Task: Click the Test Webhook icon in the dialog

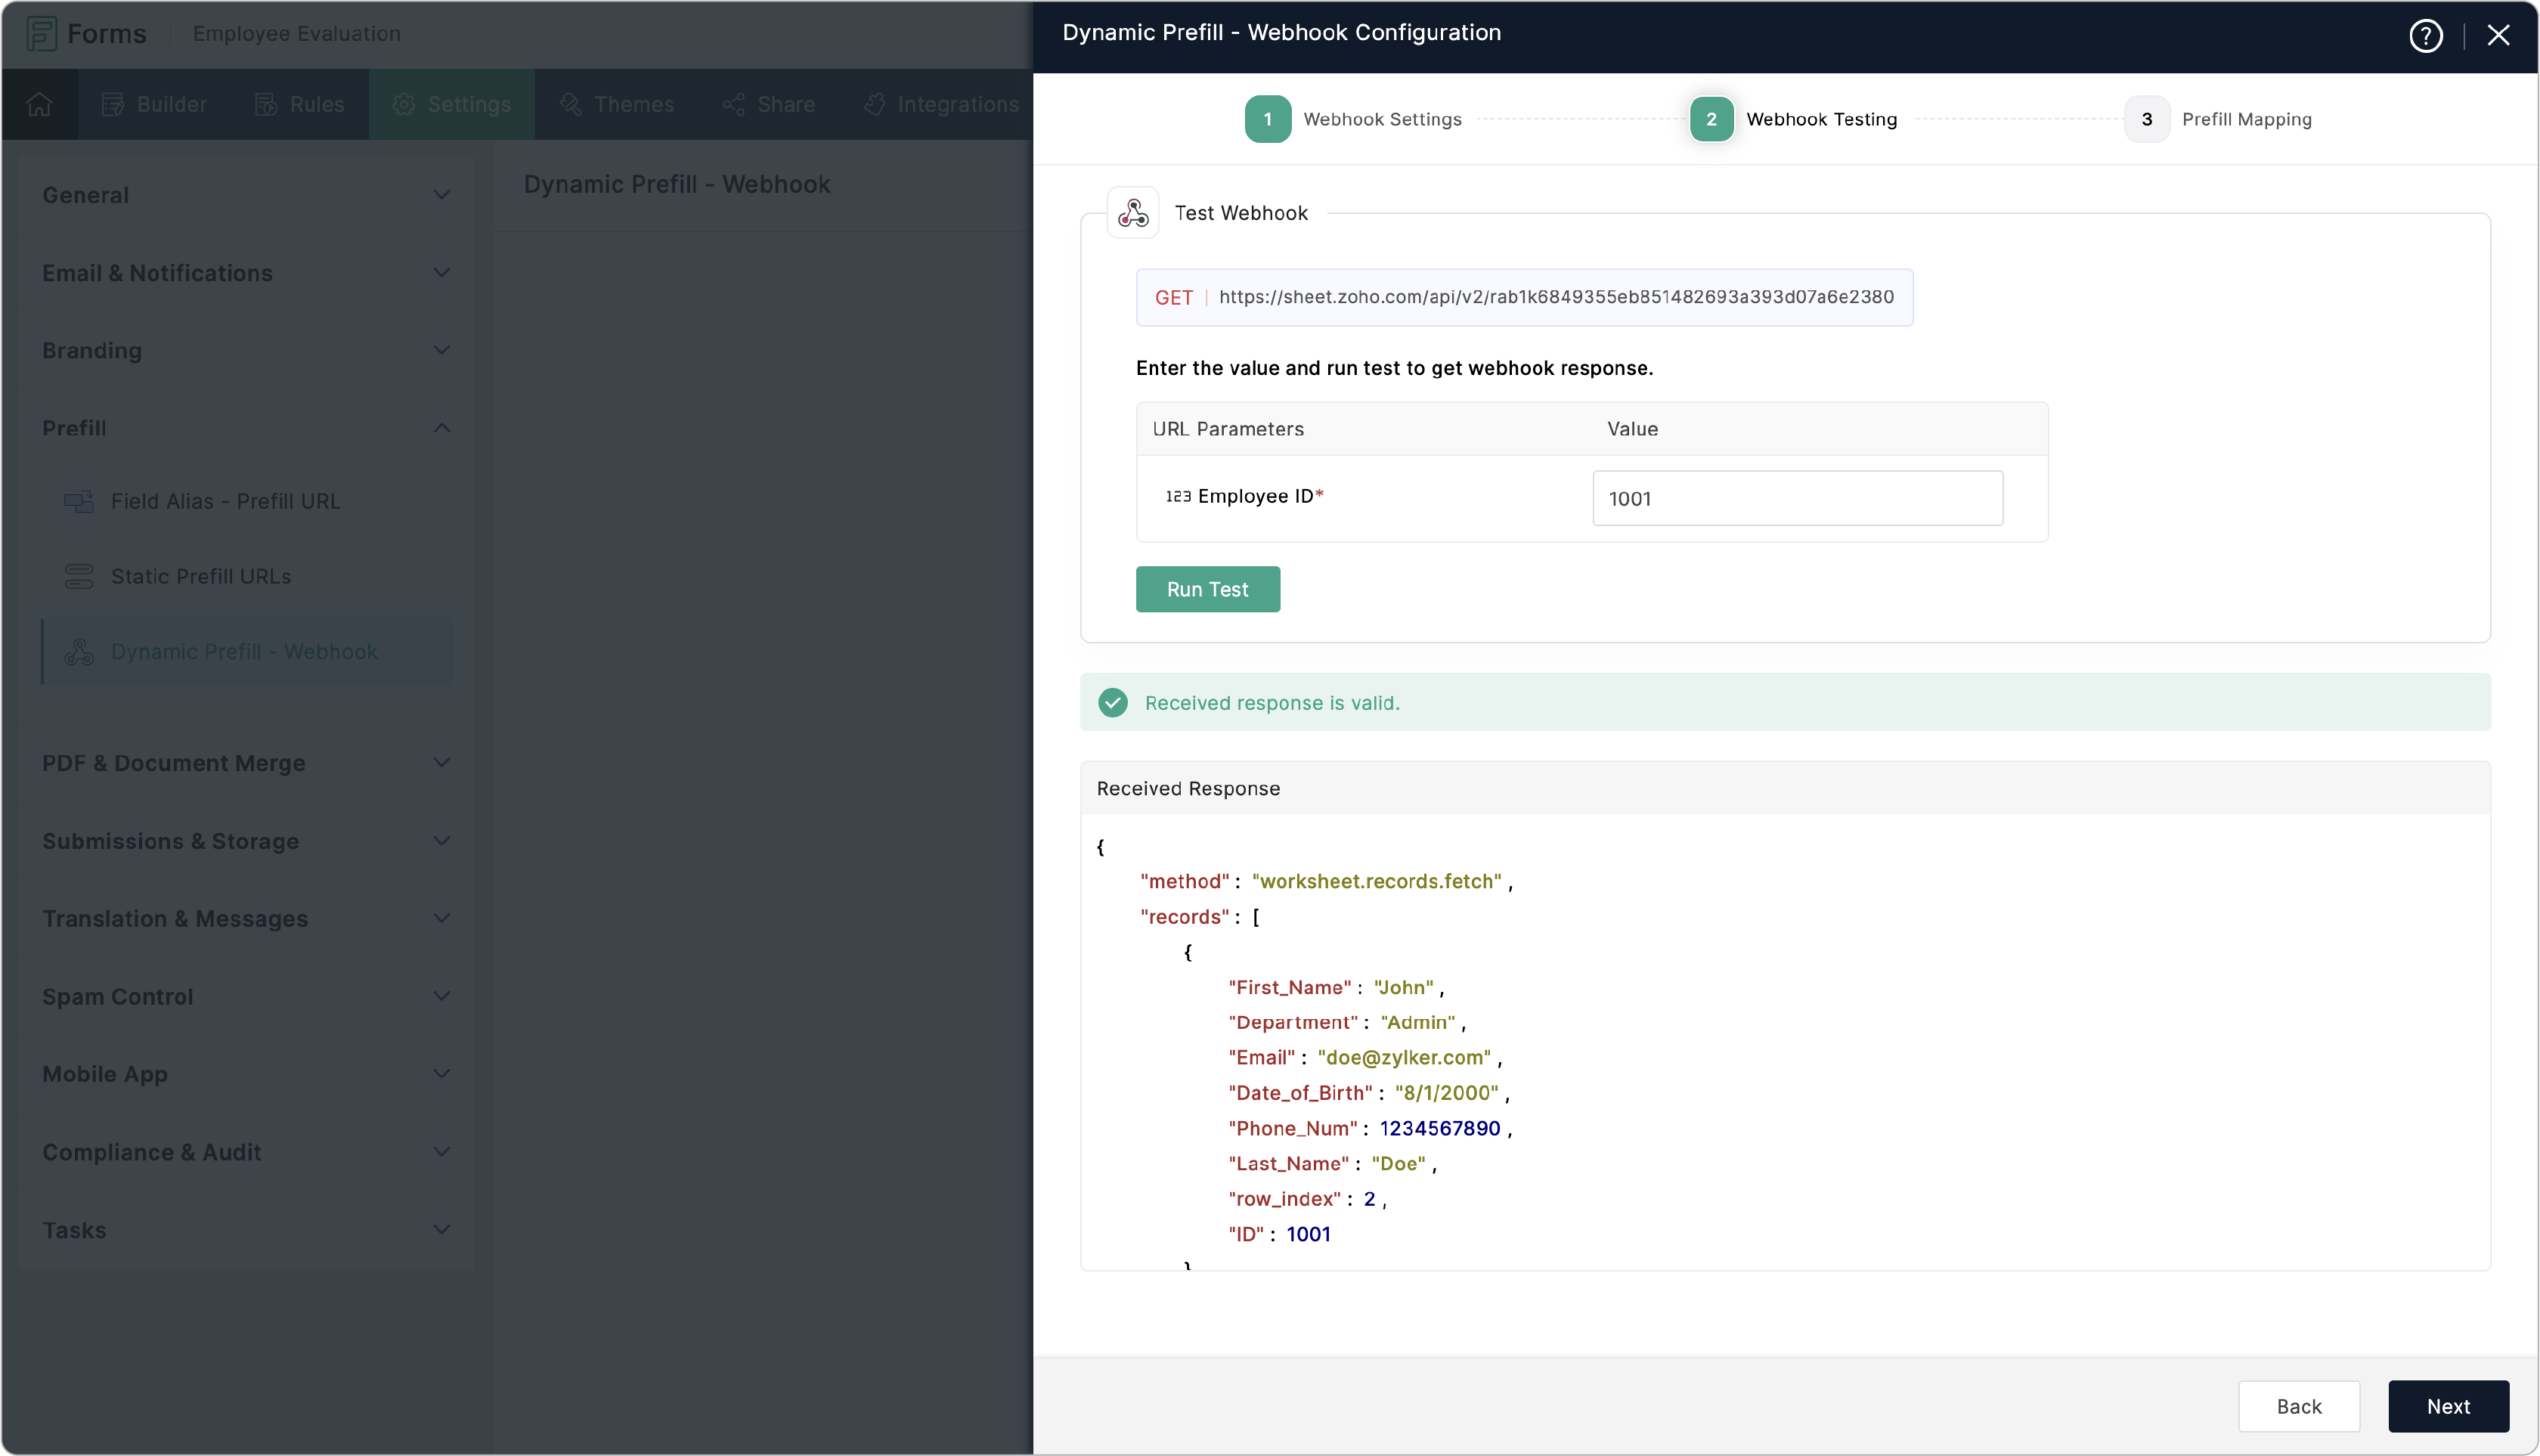Action: 1132,212
